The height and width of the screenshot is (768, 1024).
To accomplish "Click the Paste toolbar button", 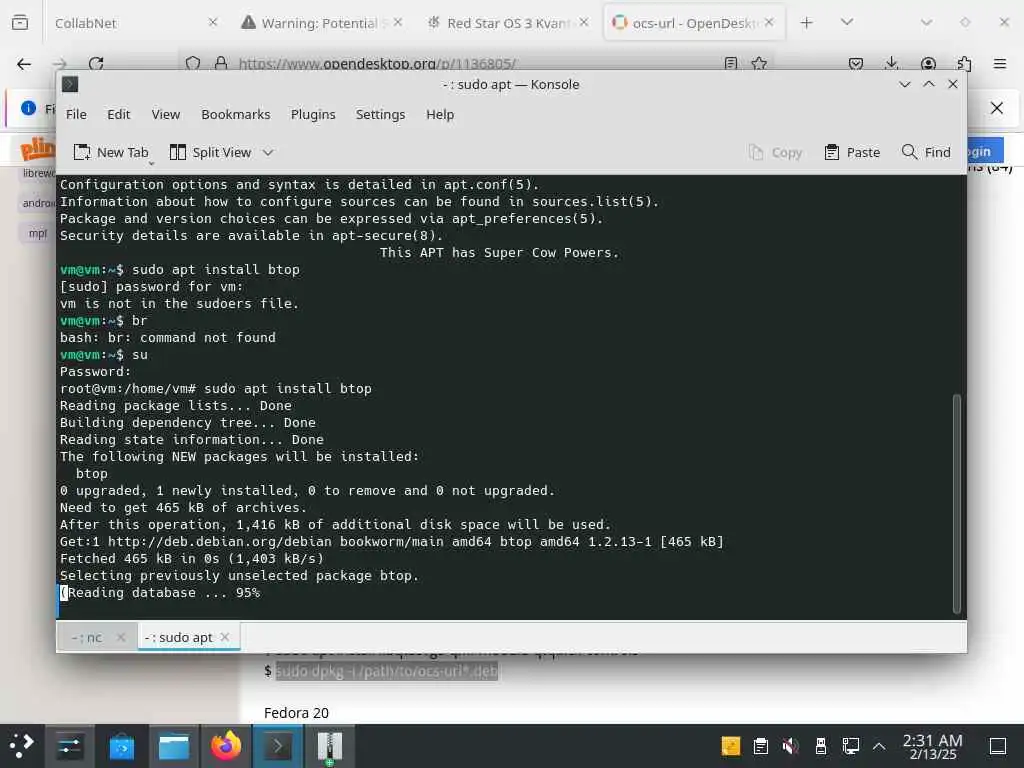I will tap(852, 152).
